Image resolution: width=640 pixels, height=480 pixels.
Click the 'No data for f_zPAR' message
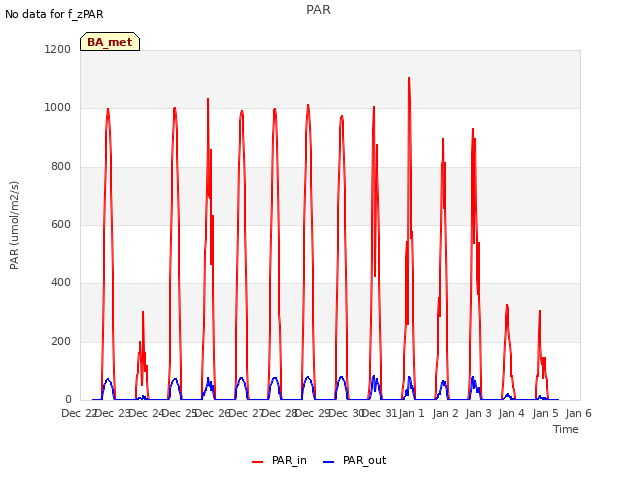pyautogui.click(x=54, y=14)
